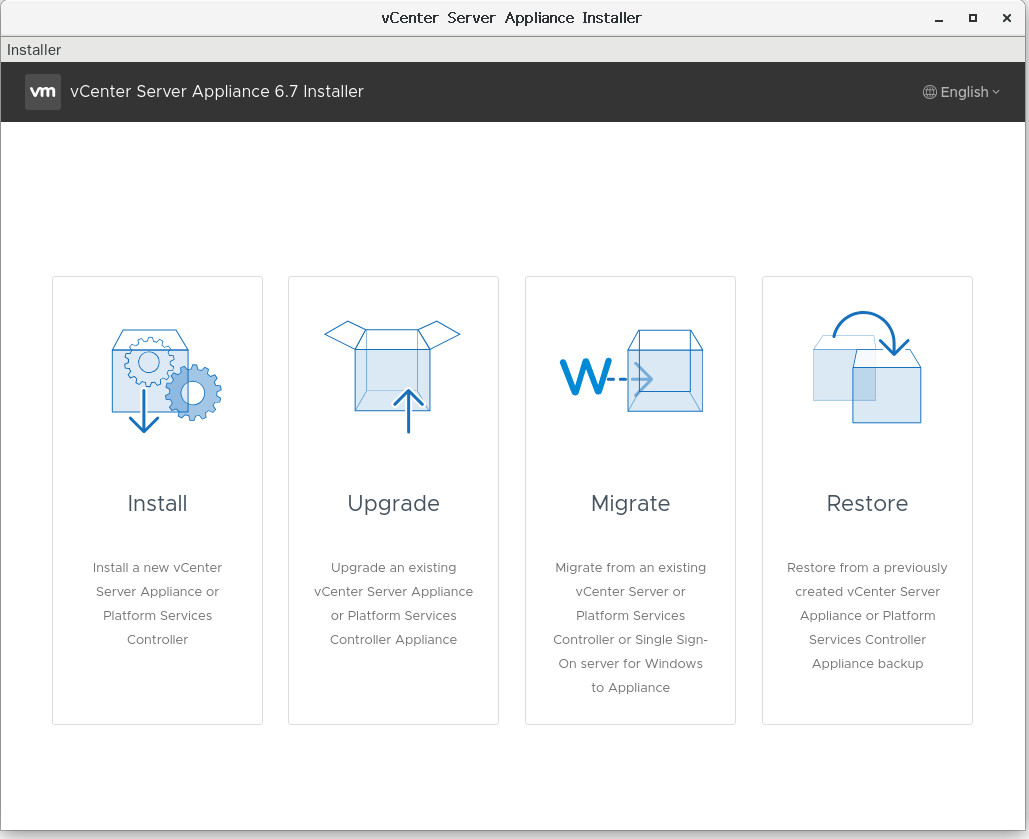Click the Migrate W-to-box icon
The height and width of the screenshot is (839, 1029).
click(631, 372)
